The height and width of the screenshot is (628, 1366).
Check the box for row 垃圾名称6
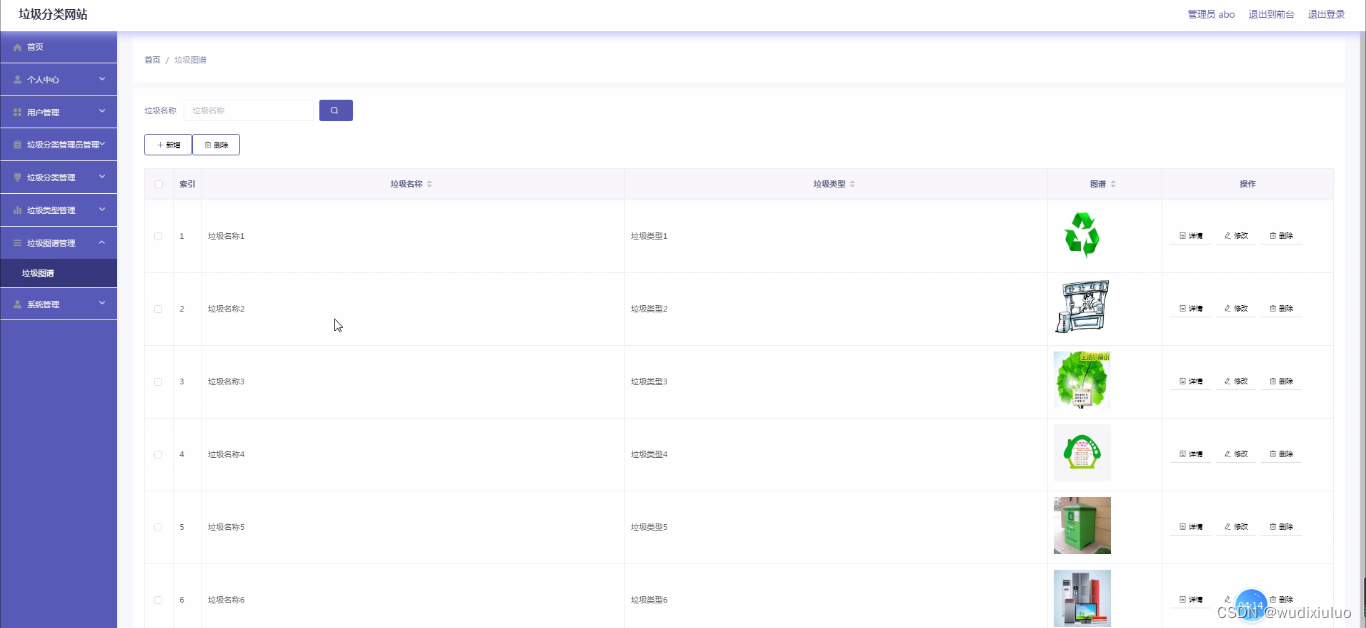[x=158, y=600]
